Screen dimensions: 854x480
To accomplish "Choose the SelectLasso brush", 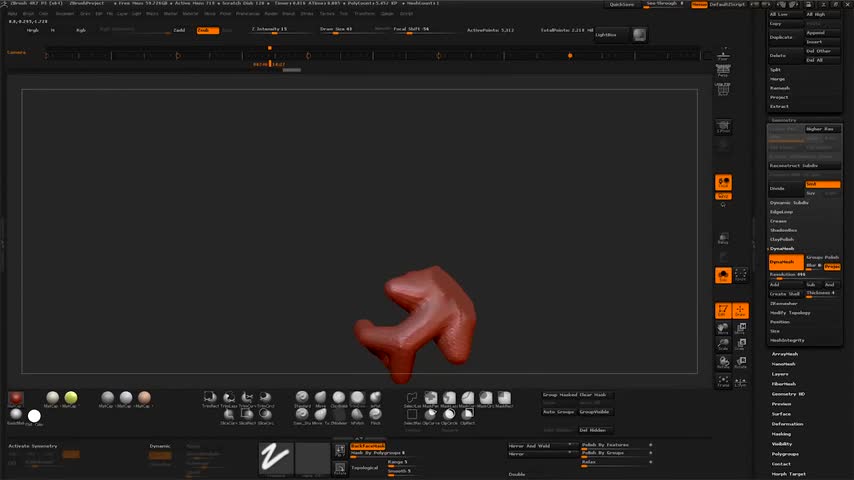I will (412, 398).
